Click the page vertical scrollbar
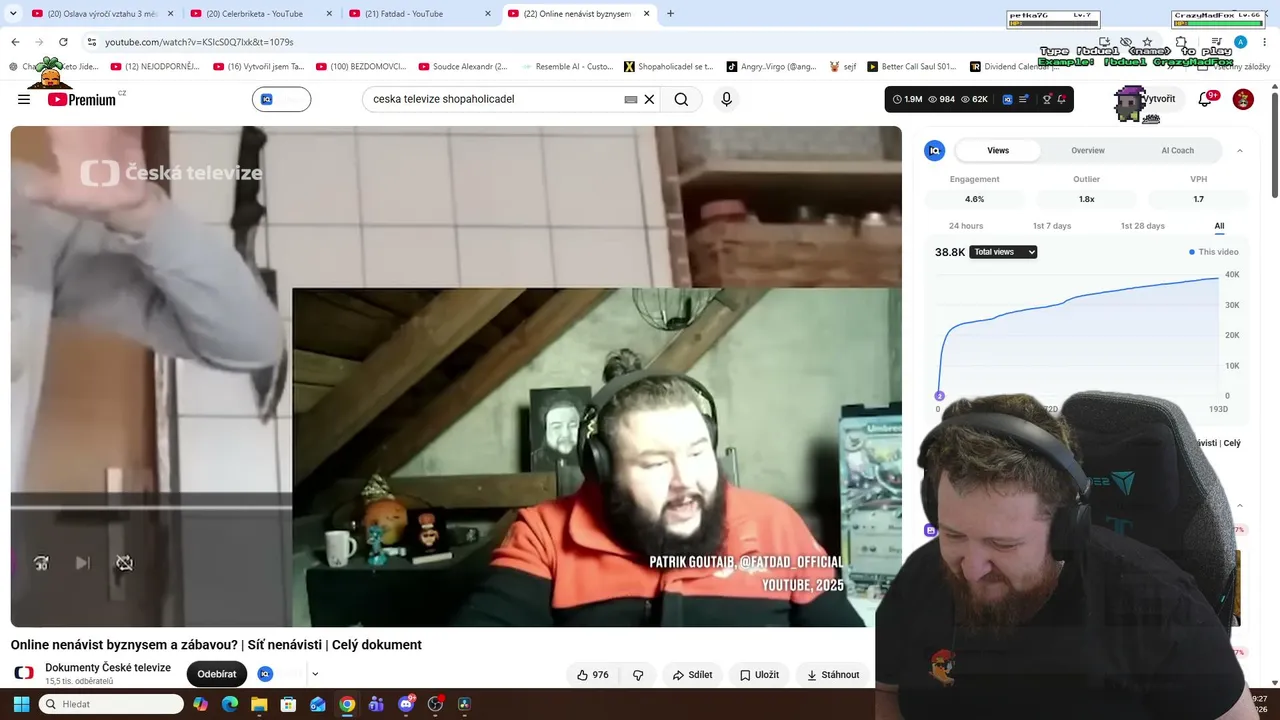1280x720 pixels. 1275,145
